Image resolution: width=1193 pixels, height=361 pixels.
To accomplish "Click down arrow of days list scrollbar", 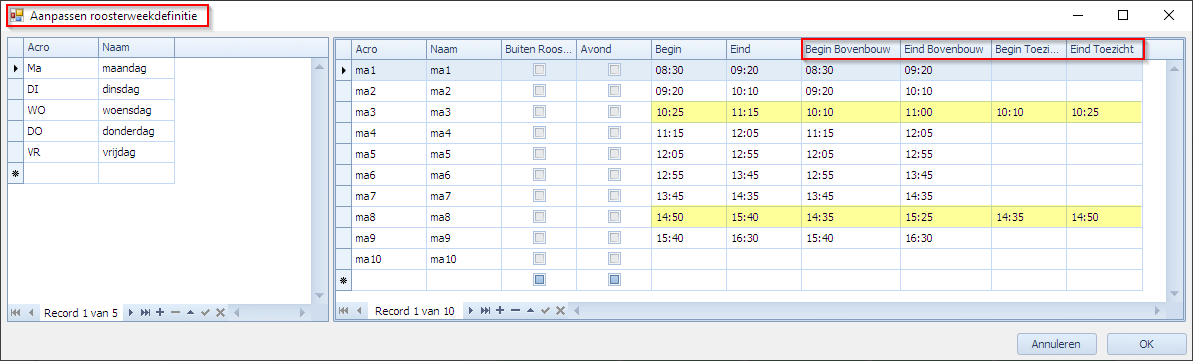I will (319, 296).
